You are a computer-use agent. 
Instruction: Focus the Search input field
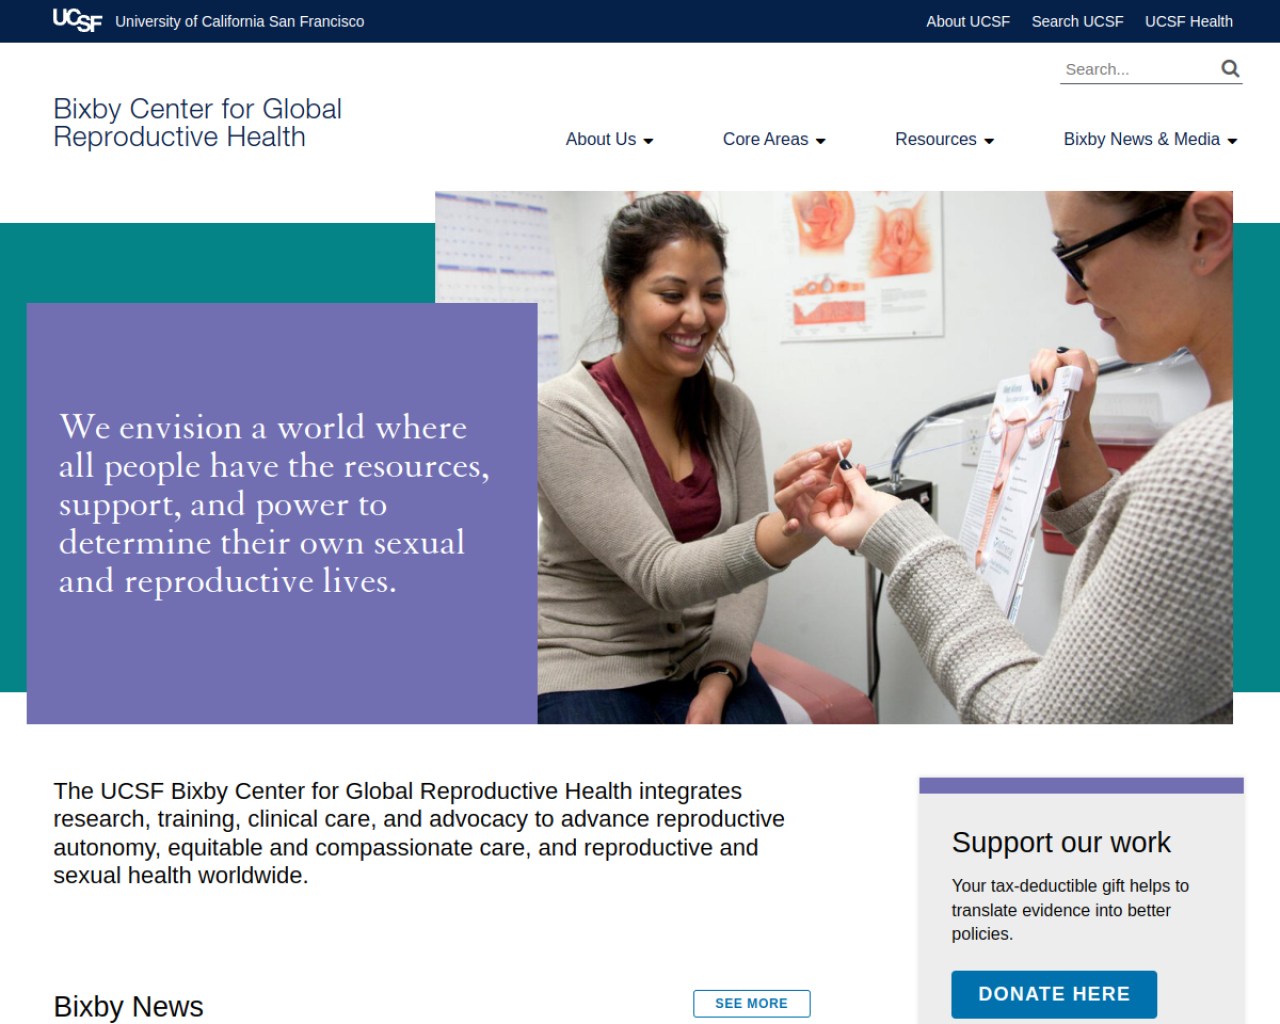coord(1138,69)
